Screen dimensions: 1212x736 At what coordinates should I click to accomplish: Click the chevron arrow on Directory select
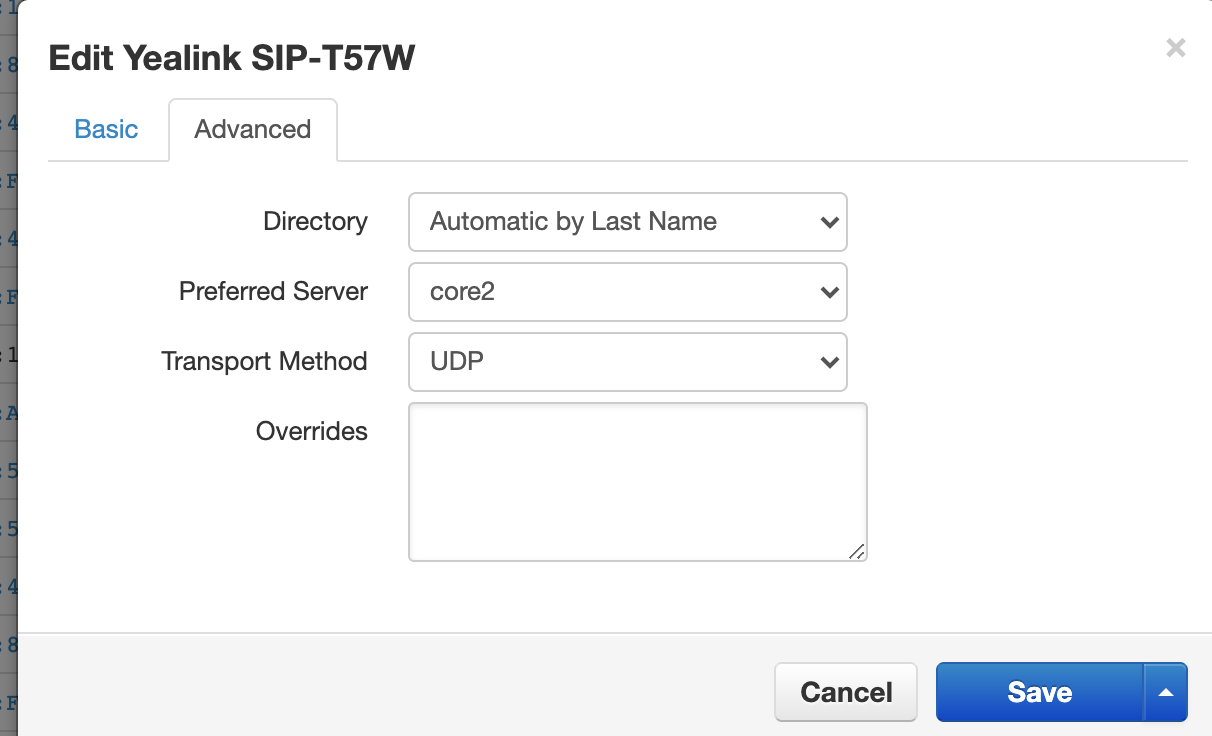pos(829,222)
